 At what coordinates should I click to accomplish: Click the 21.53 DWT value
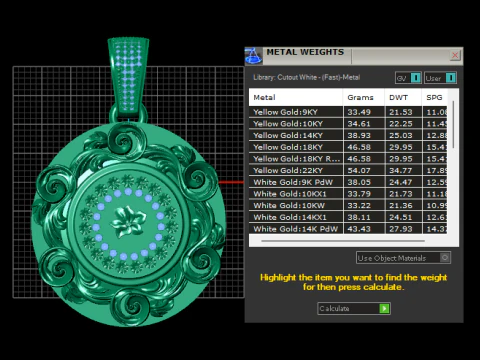[x=401, y=112]
